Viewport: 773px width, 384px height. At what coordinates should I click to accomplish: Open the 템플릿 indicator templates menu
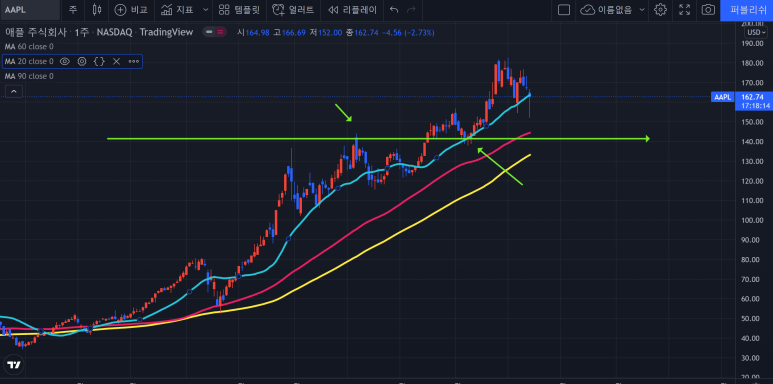(239, 9)
